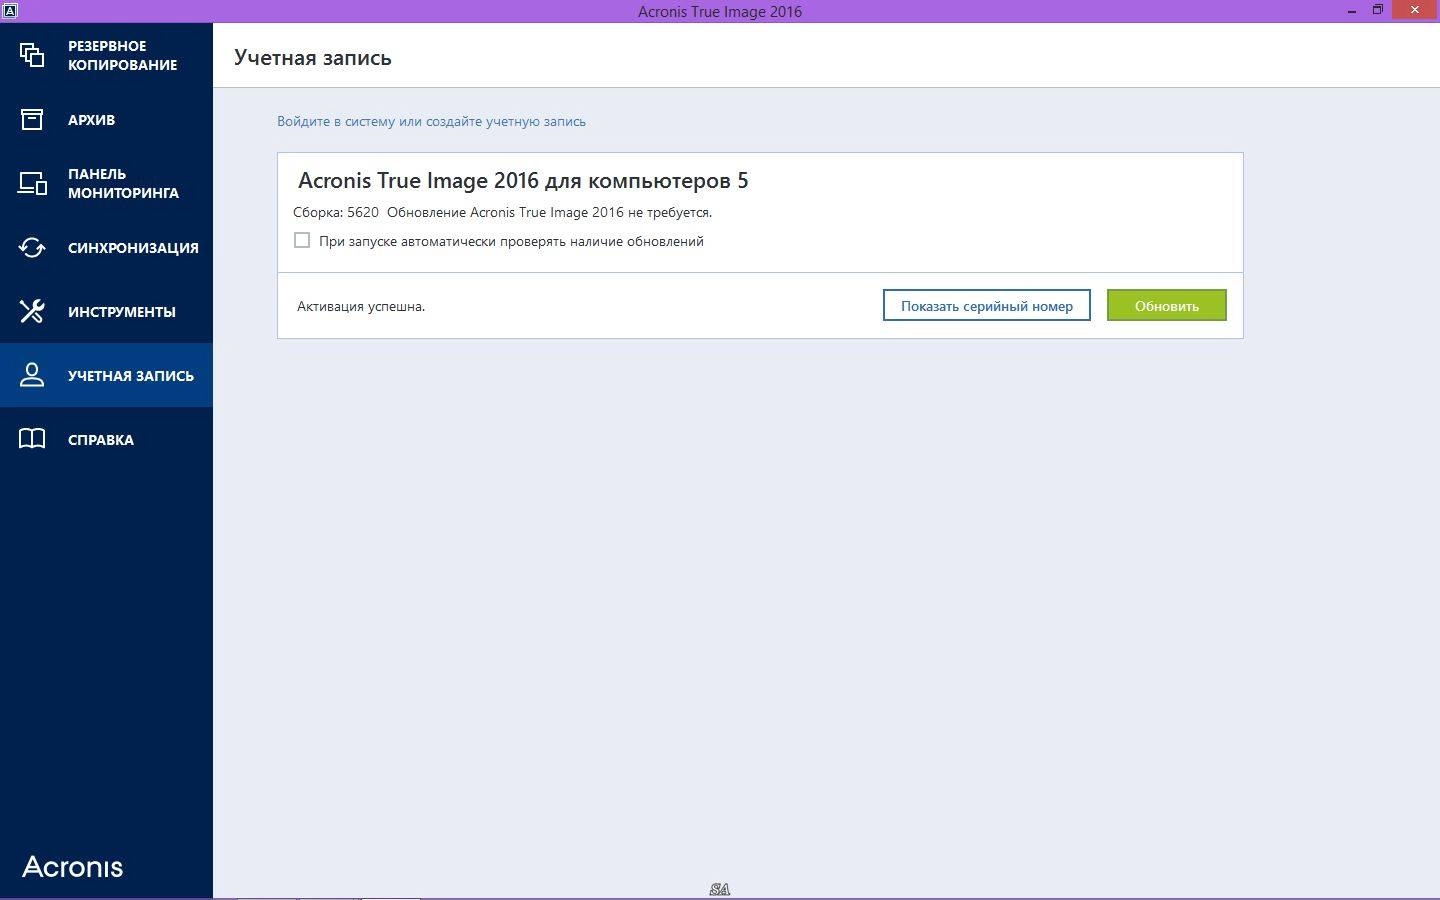Click the app icon in title bar
1440x900 pixels.
9,11
